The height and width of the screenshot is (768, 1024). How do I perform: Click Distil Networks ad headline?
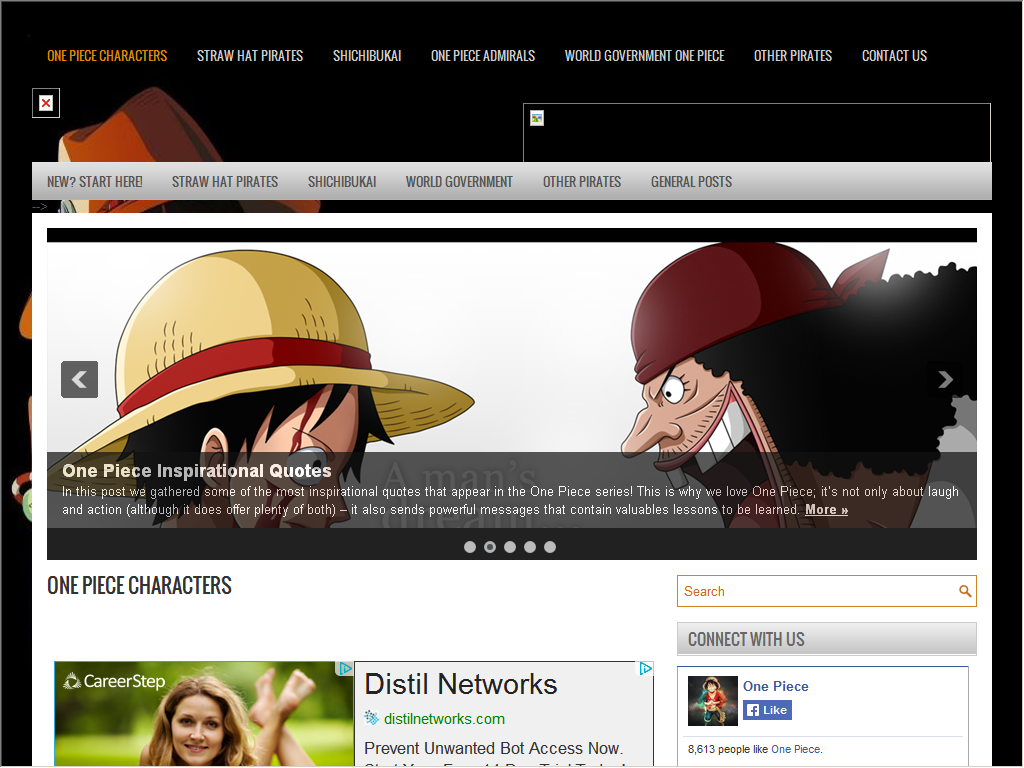coord(460,684)
